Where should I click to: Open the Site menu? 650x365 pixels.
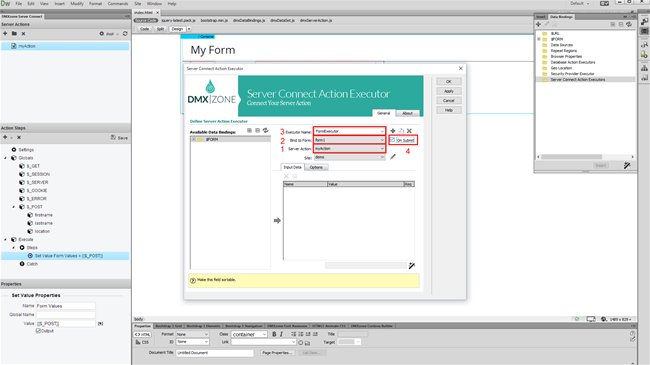(138, 3)
